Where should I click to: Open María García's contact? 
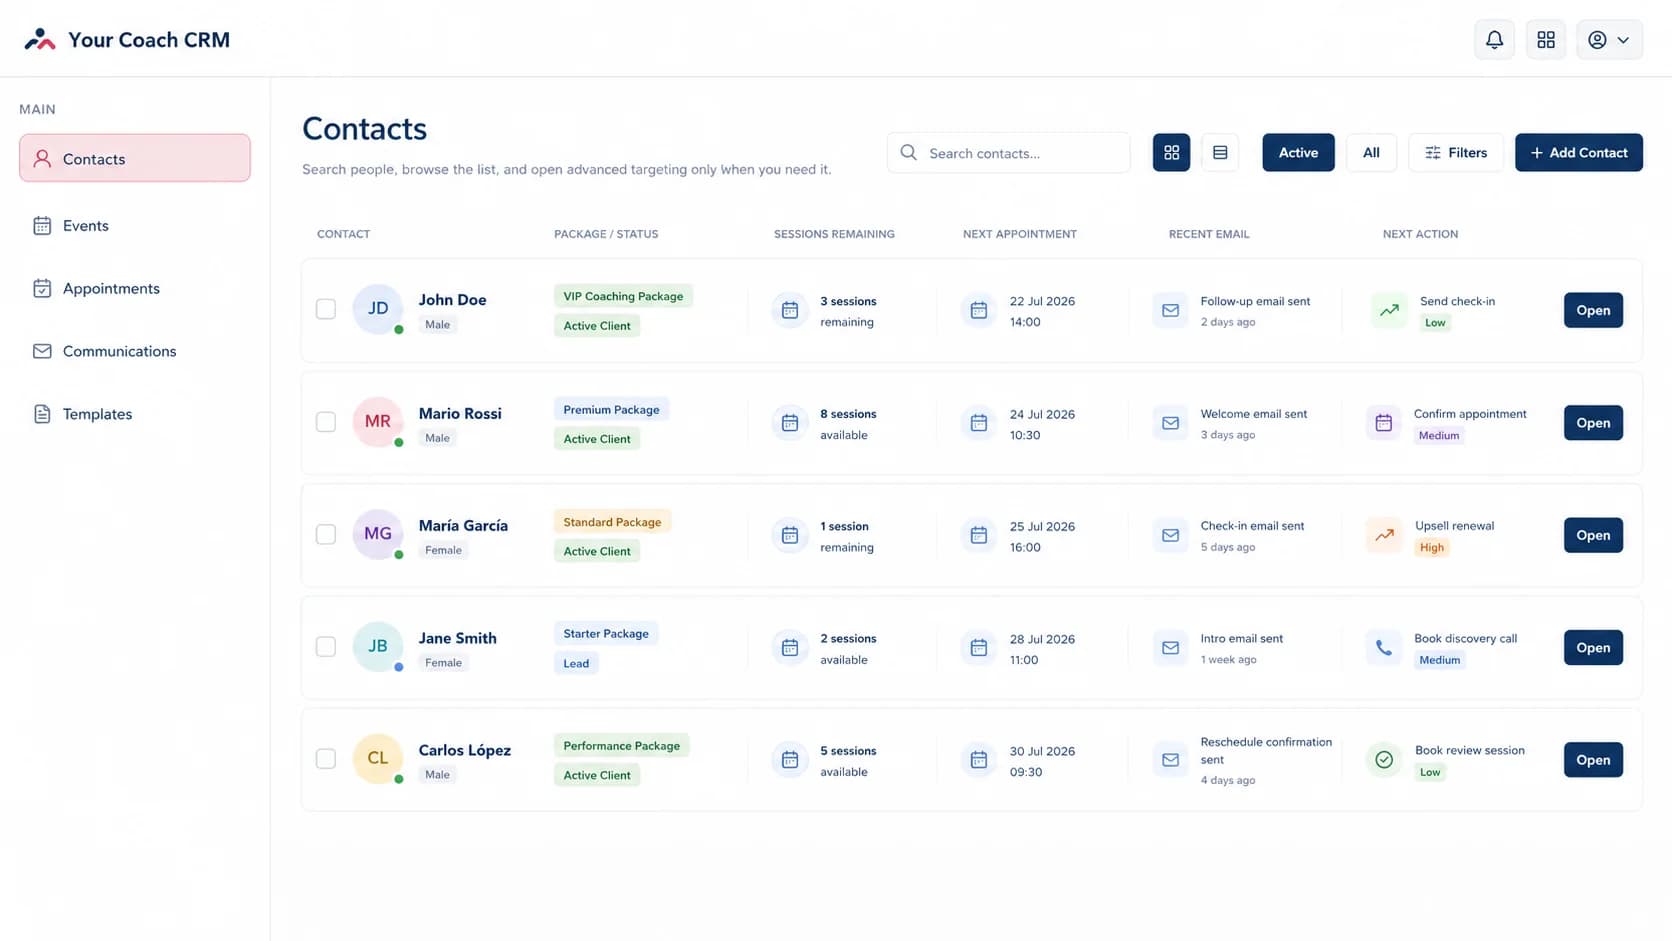1593,535
